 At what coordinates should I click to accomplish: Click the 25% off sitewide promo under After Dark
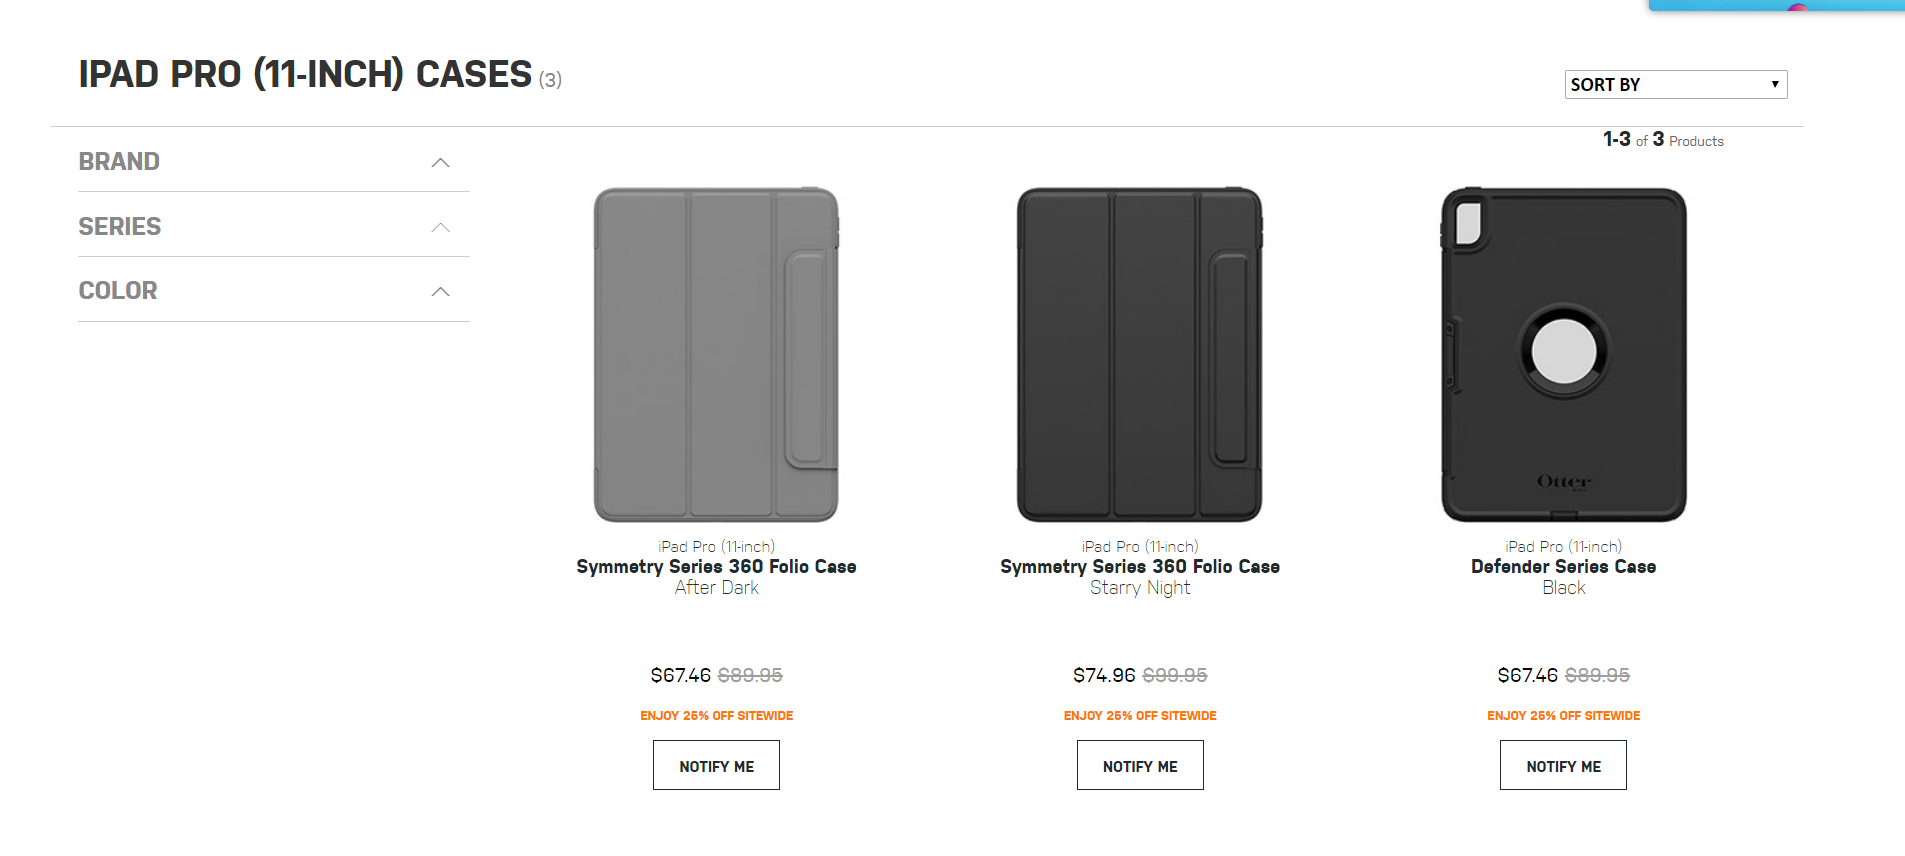click(716, 716)
